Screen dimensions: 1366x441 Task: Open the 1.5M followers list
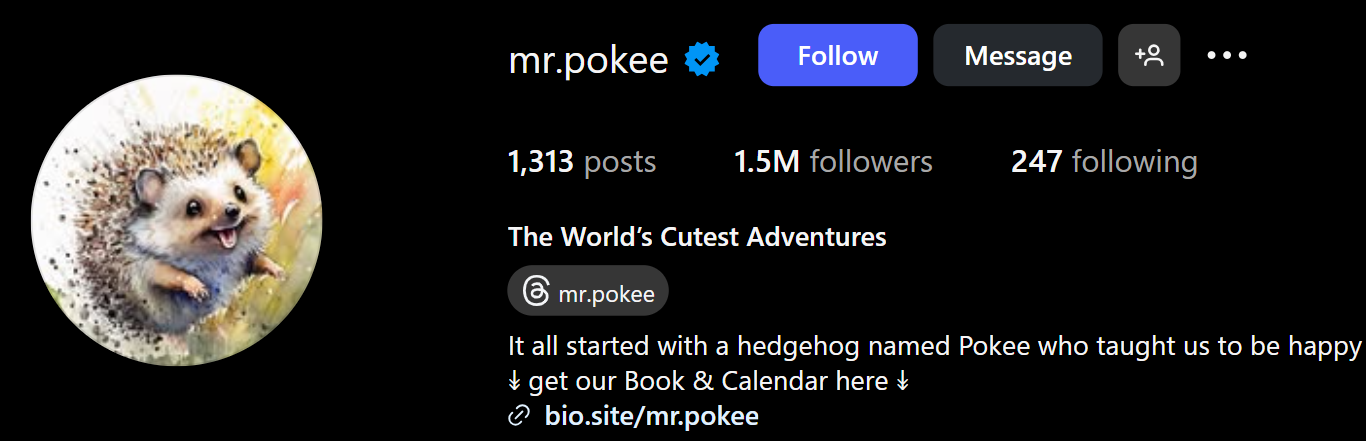(832, 162)
